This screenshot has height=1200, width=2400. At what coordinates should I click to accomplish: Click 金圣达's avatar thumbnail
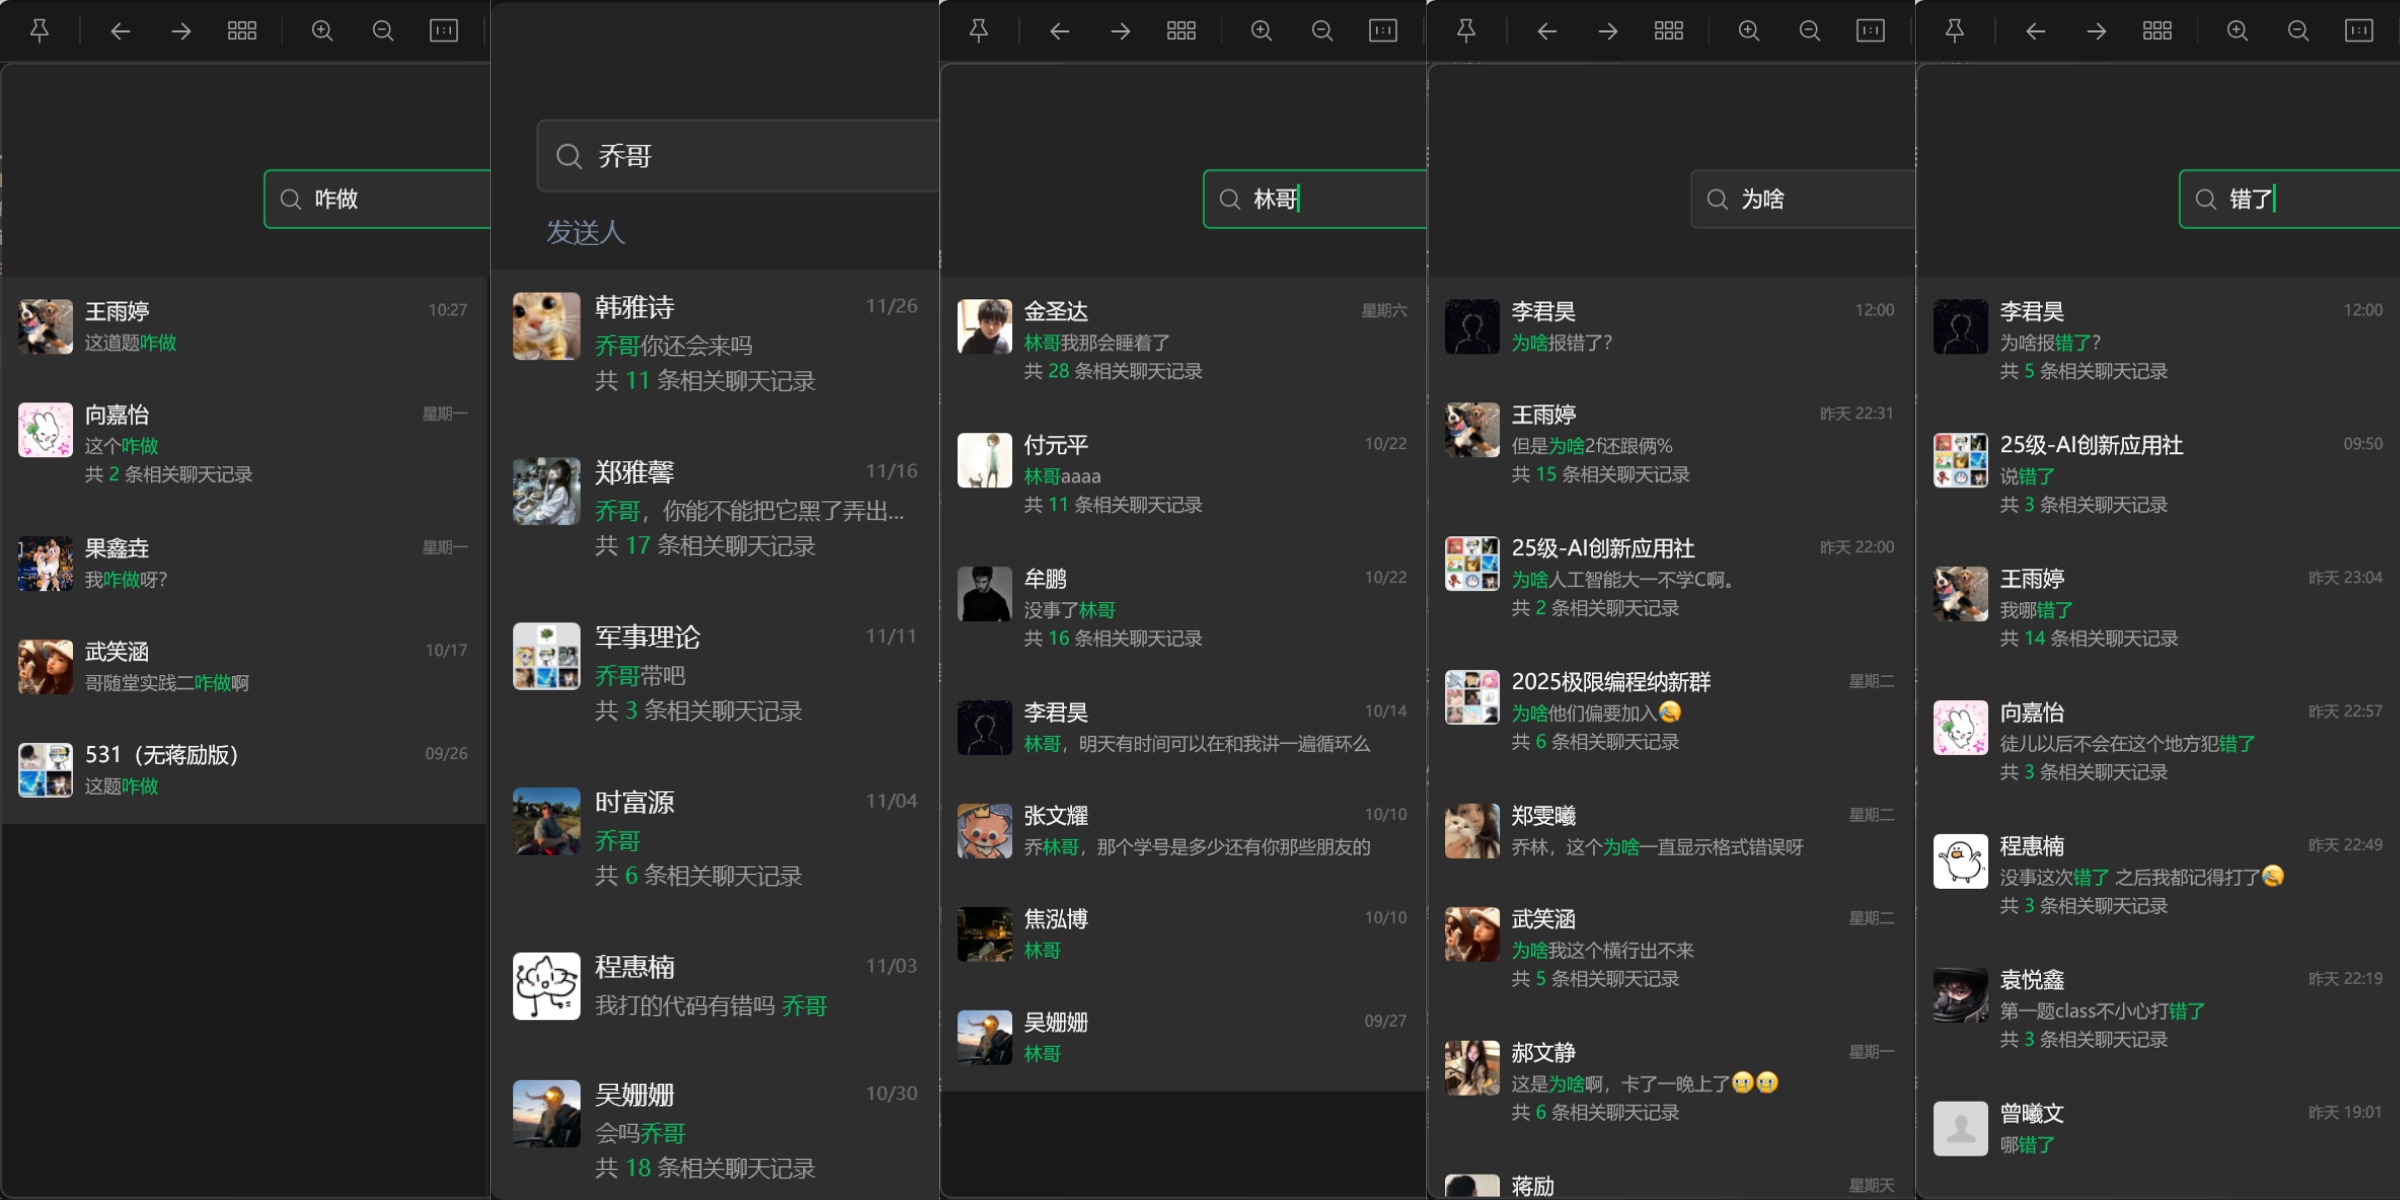point(984,326)
